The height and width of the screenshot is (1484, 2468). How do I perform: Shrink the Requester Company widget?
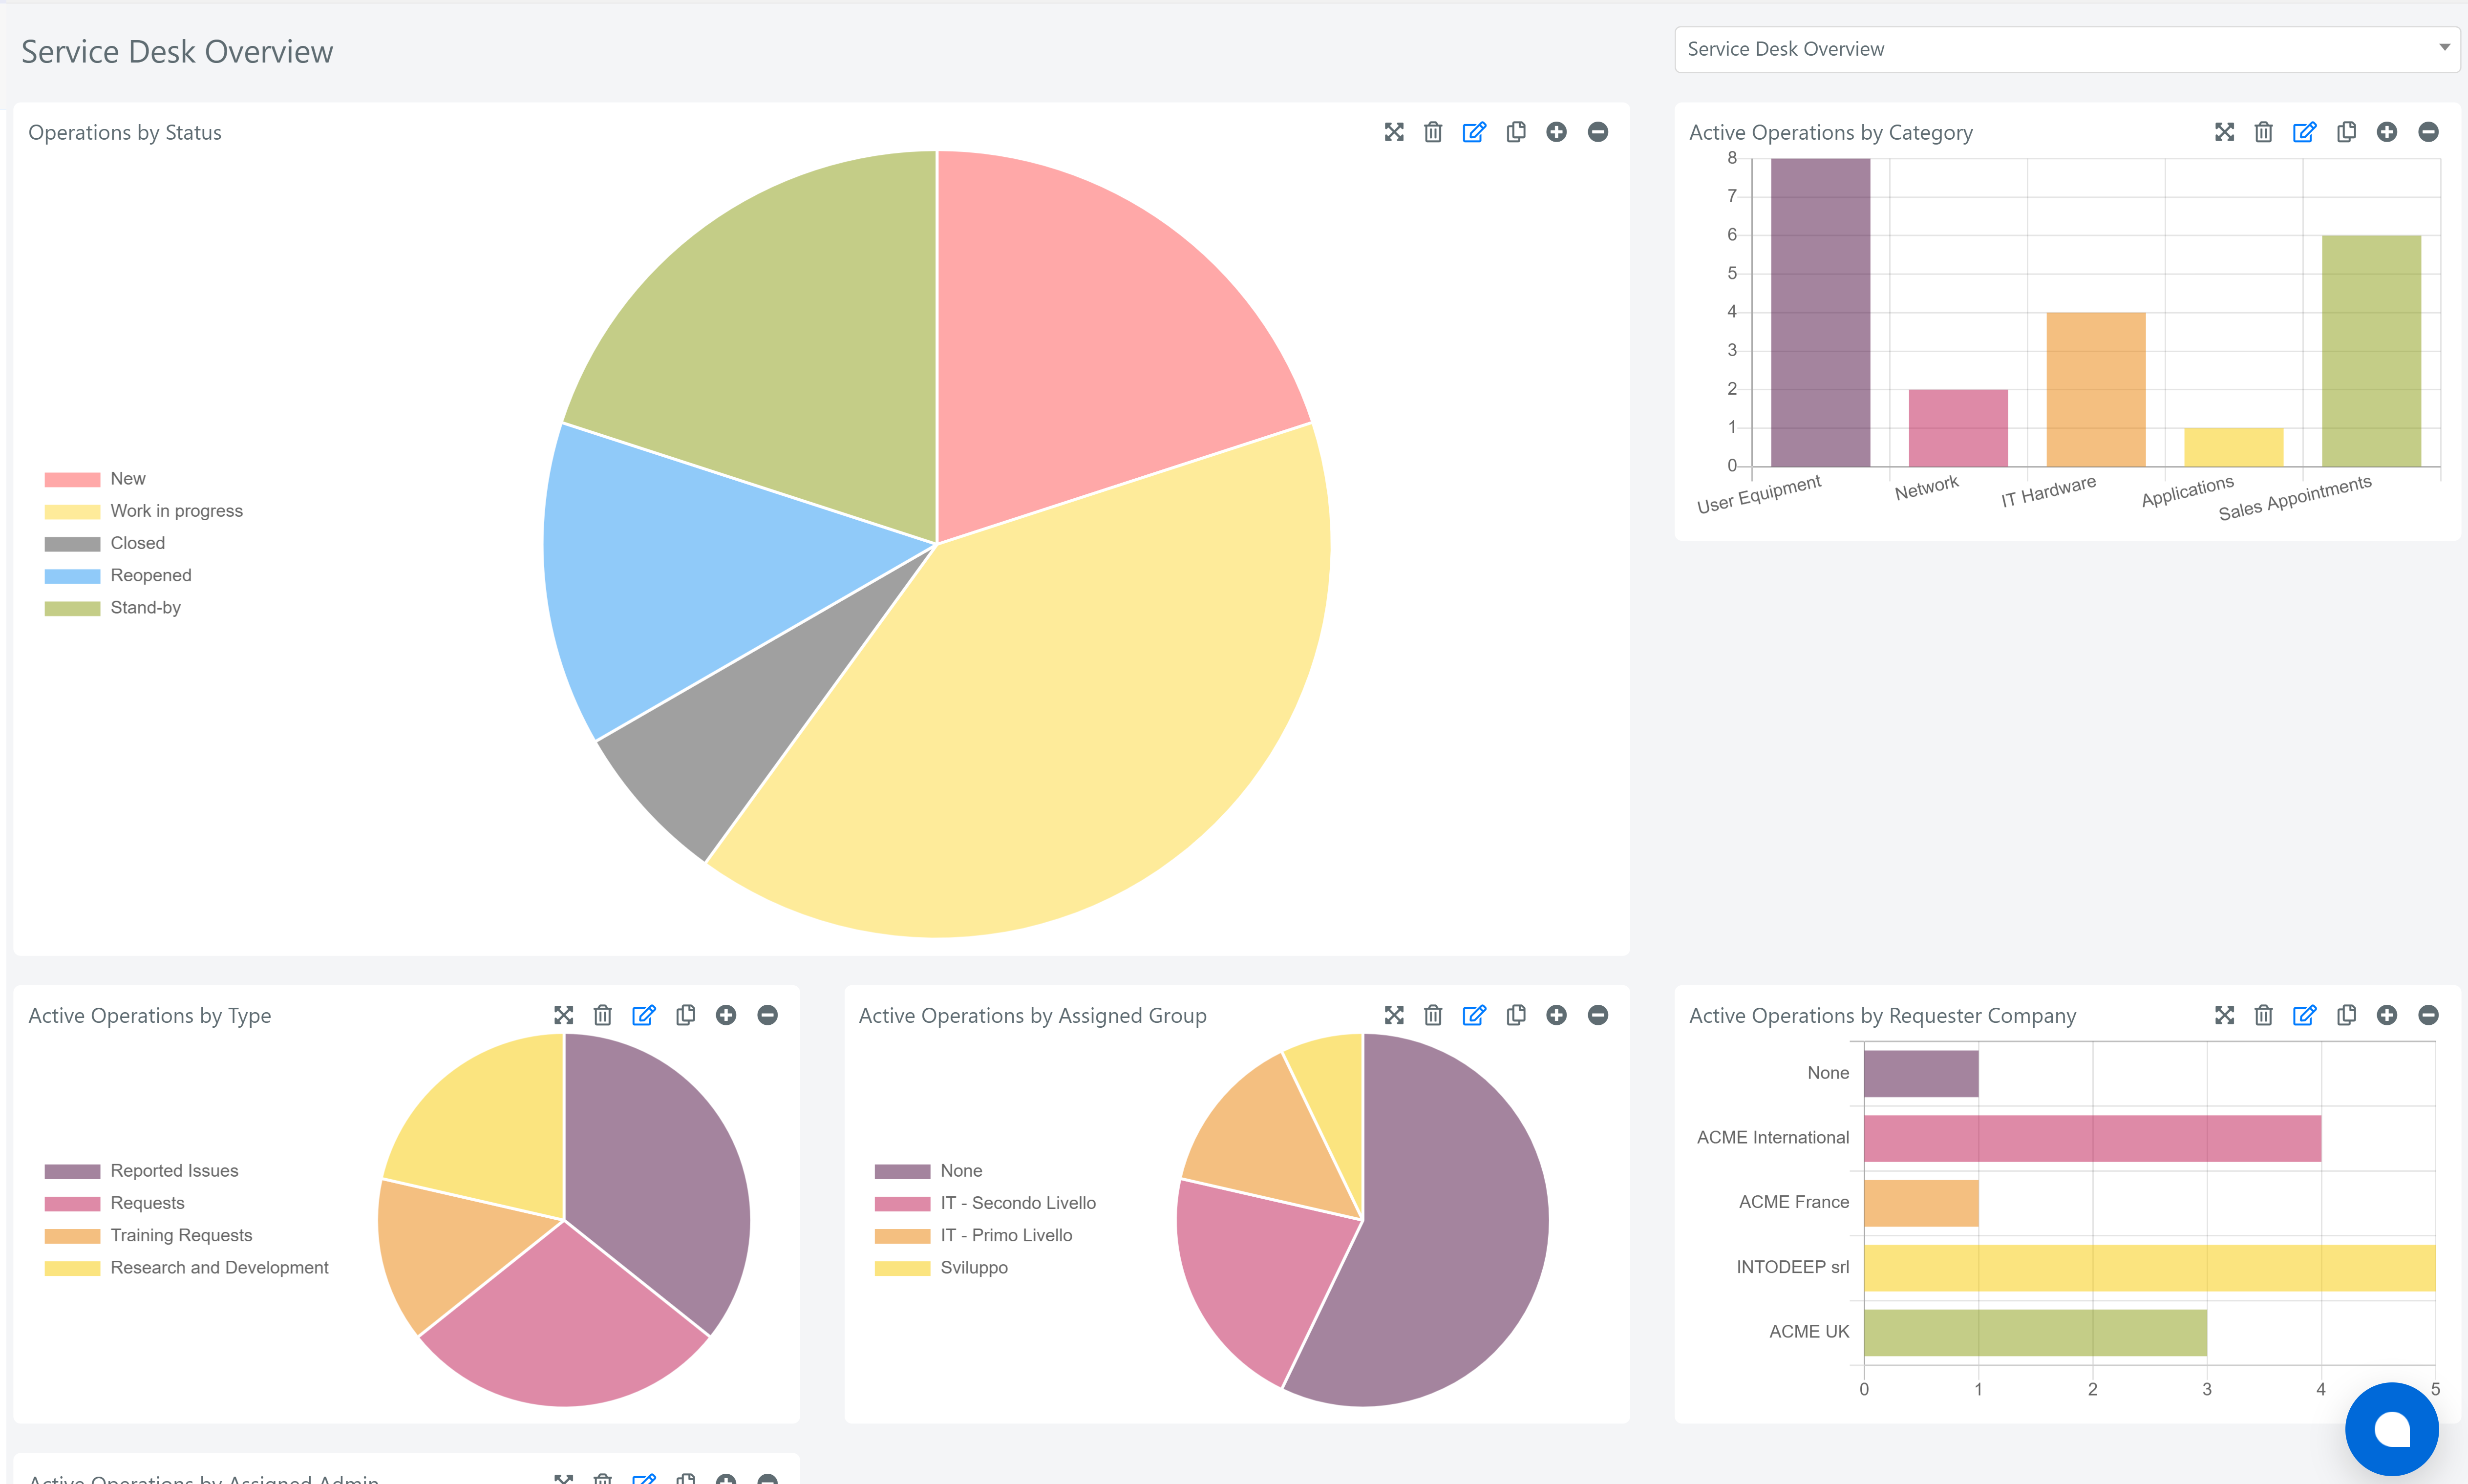click(x=2428, y=1015)
